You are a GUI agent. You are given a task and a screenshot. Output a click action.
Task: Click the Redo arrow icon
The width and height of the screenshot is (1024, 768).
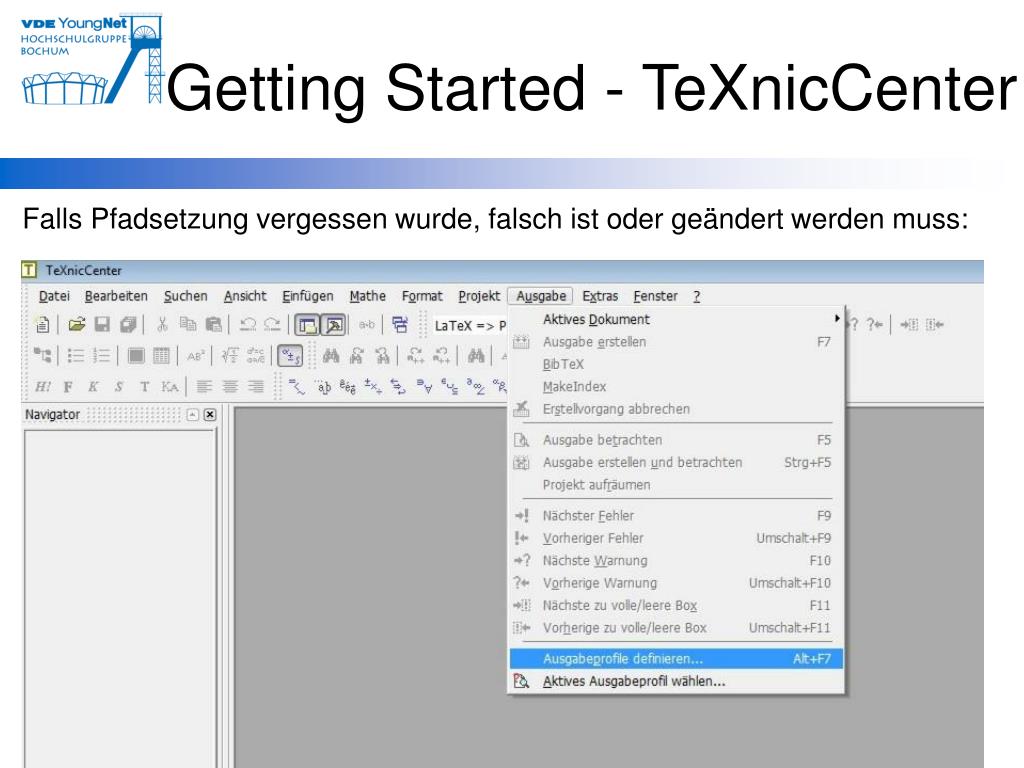click(x=272, y=324)
